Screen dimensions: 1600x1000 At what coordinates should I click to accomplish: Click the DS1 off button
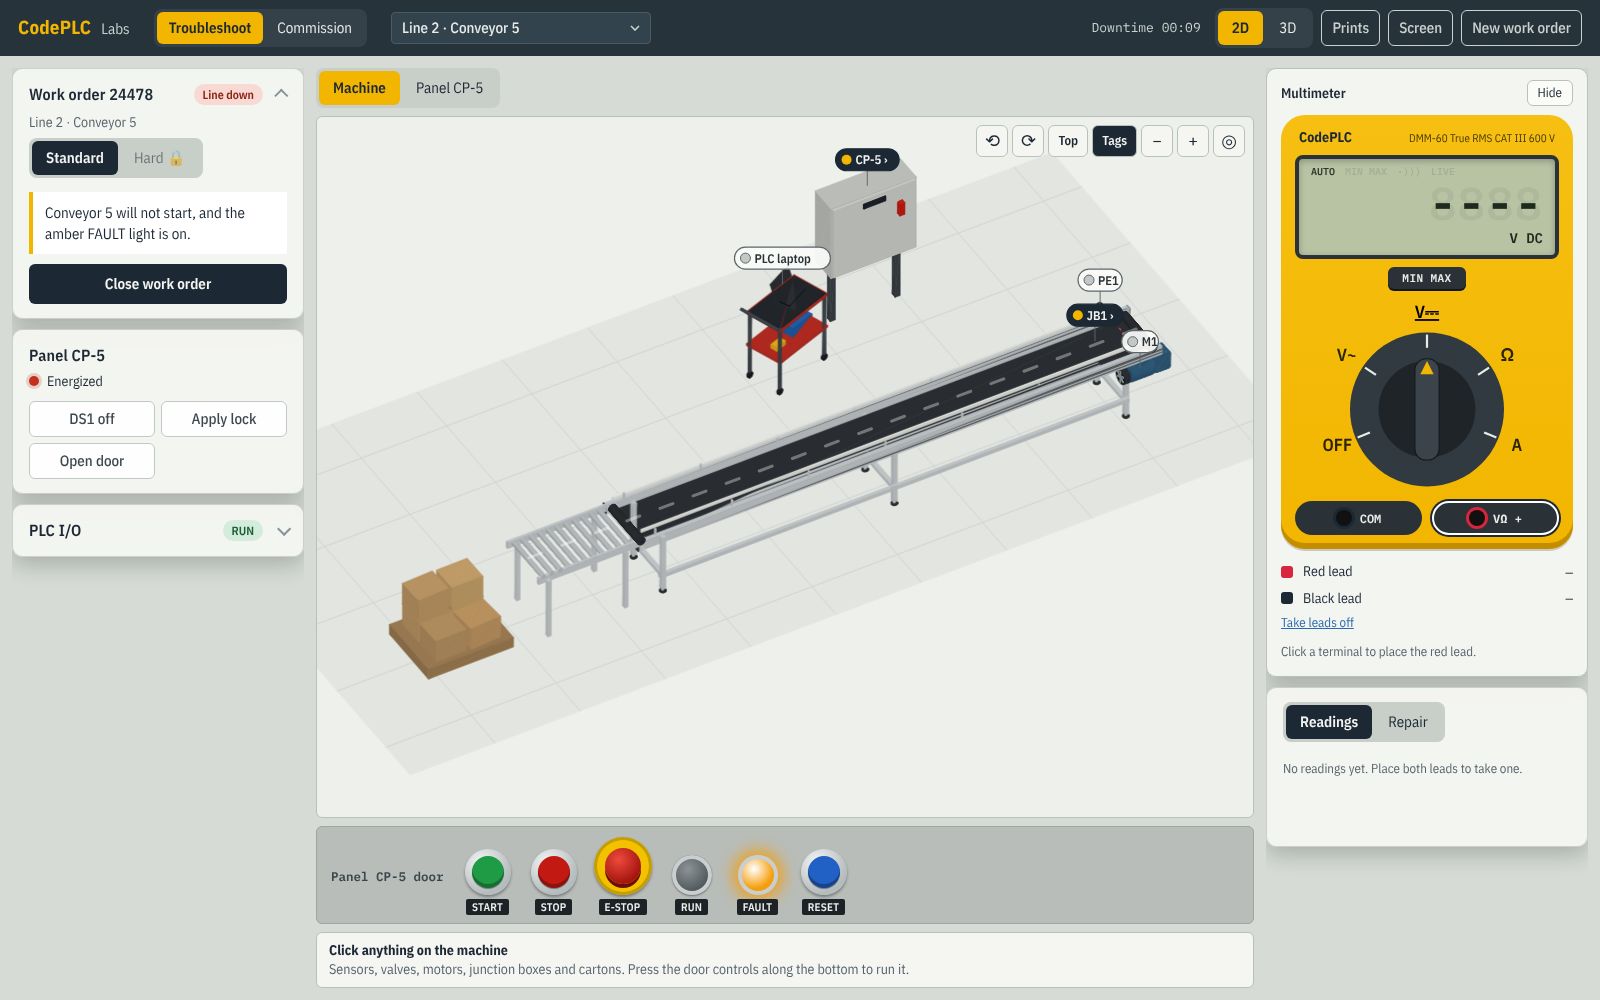pos(92,419)
